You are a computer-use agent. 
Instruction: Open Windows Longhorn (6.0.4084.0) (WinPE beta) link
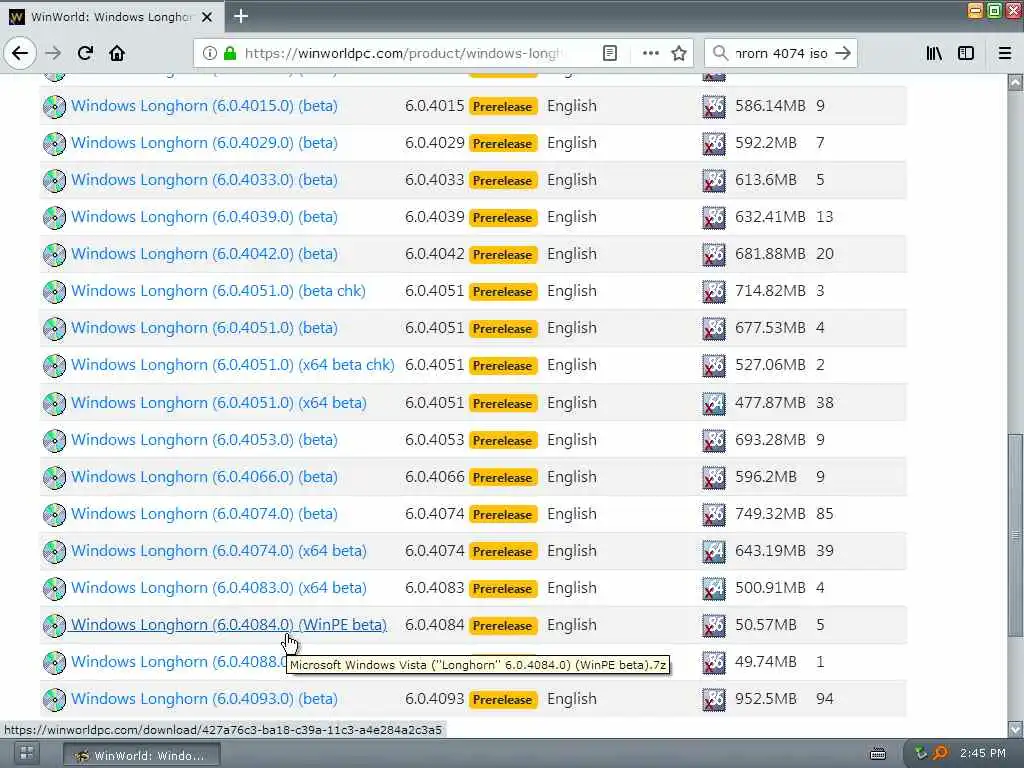[x=229, y=625]
